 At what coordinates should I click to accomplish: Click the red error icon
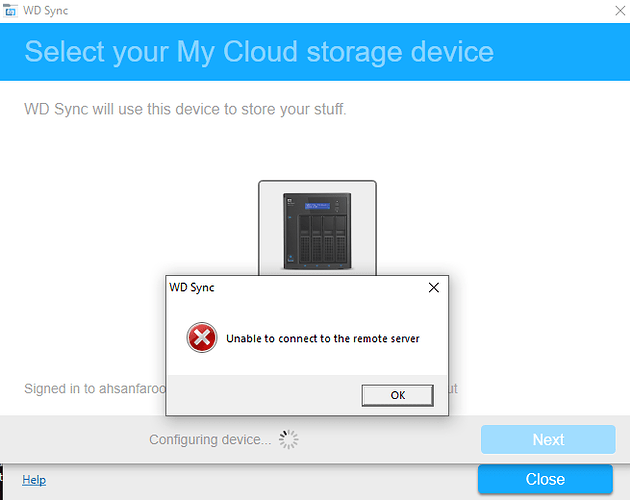point(201,339)
